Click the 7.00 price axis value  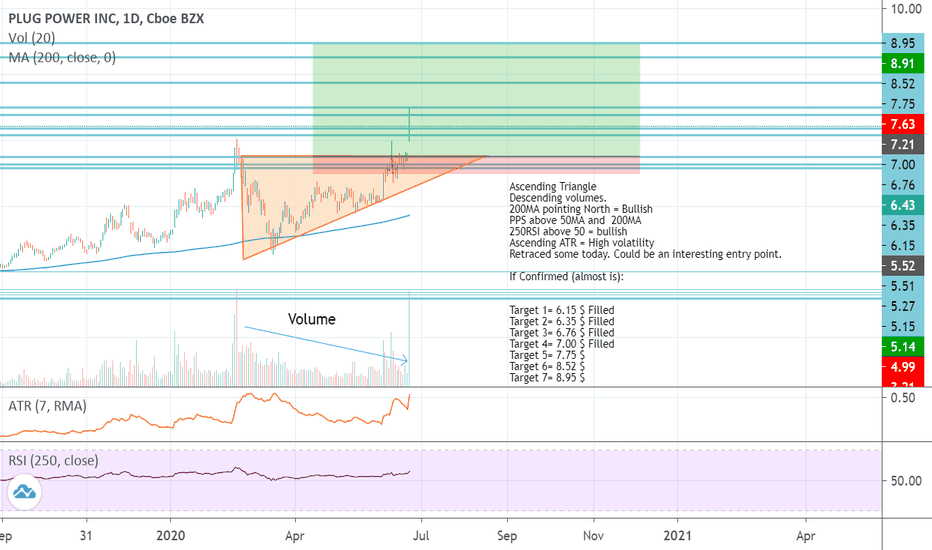click(903, 165)
